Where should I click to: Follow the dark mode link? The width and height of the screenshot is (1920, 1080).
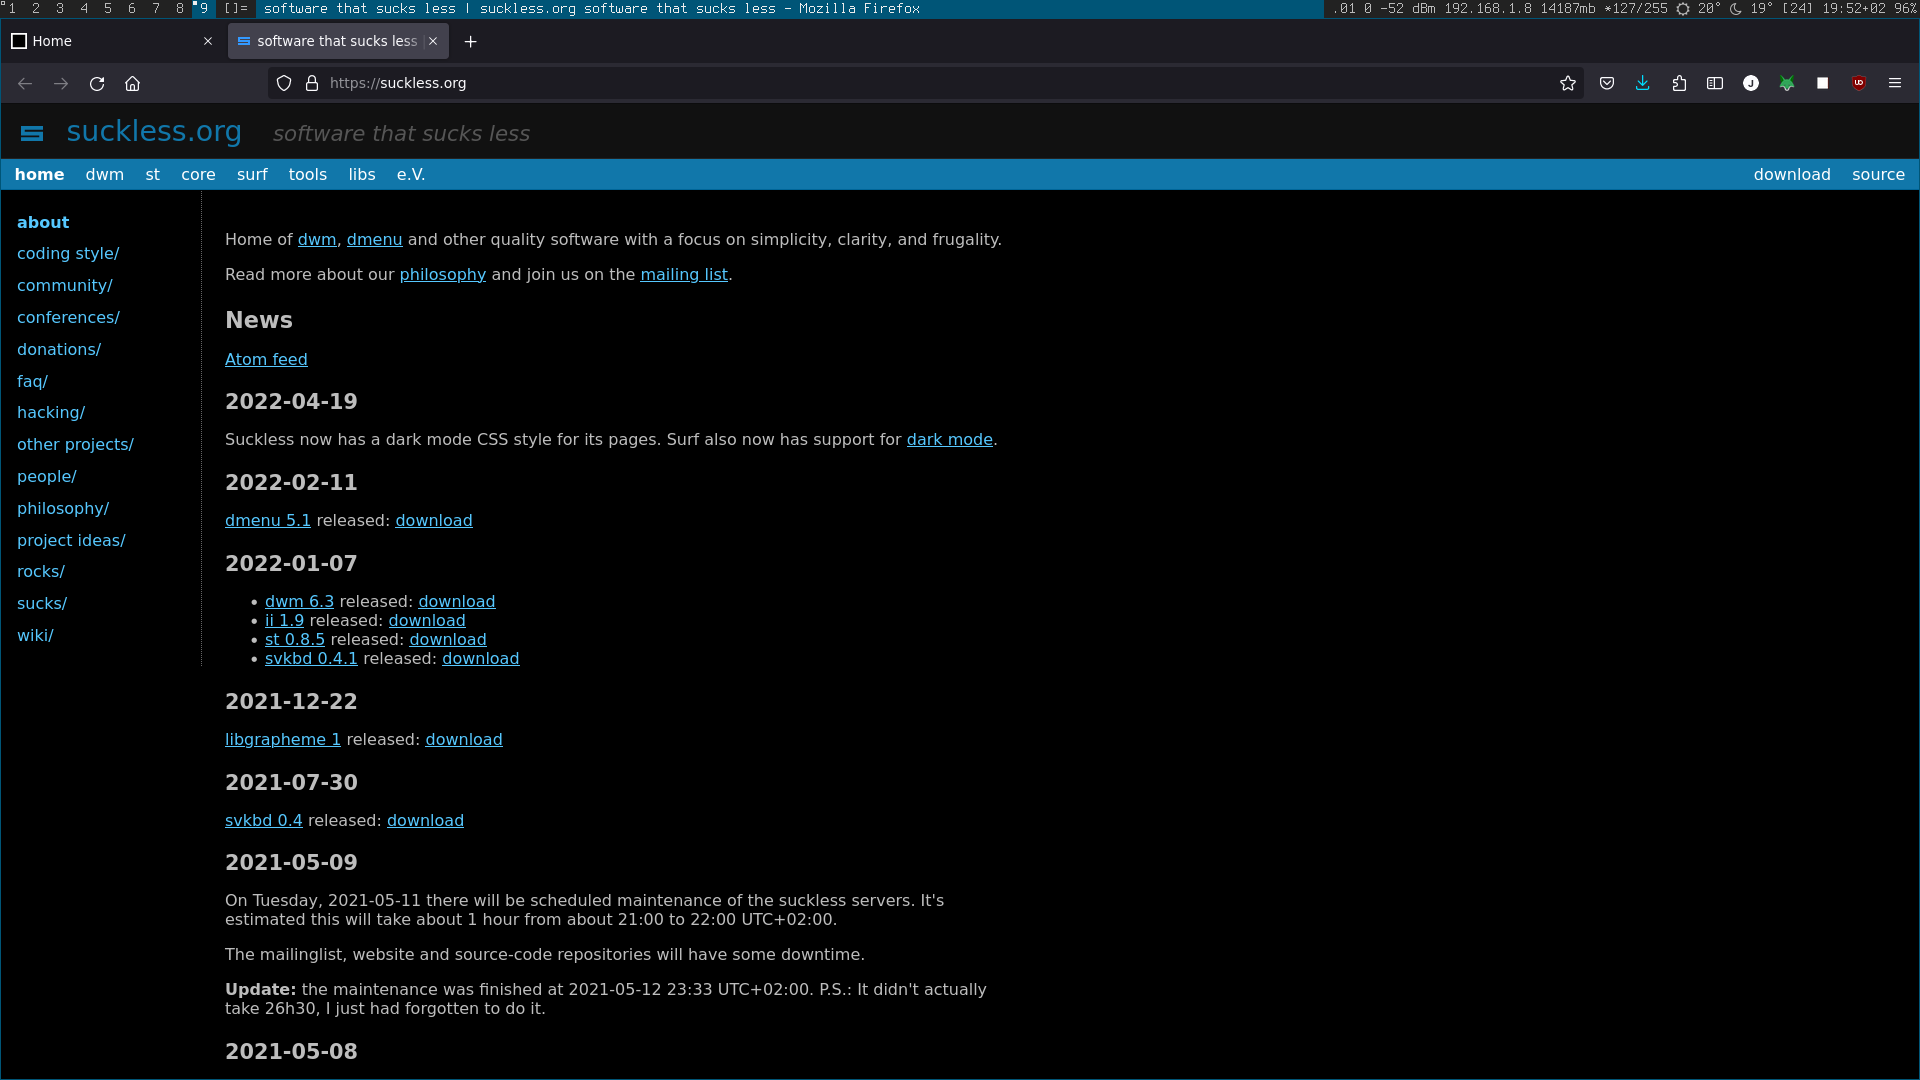click(949, 440)
